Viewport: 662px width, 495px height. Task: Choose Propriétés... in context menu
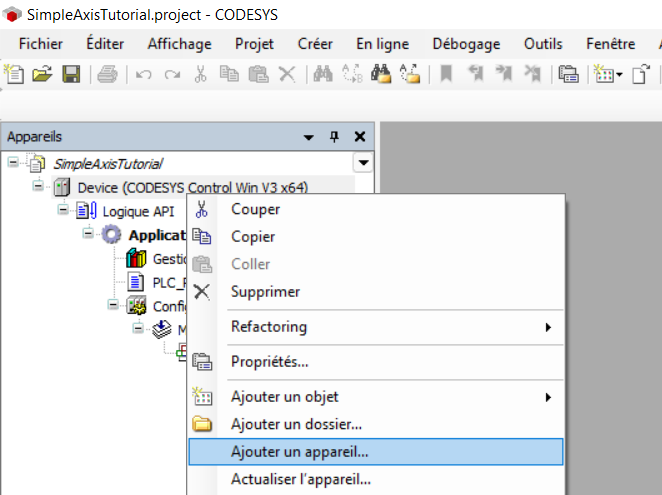[x=376, y=362]
